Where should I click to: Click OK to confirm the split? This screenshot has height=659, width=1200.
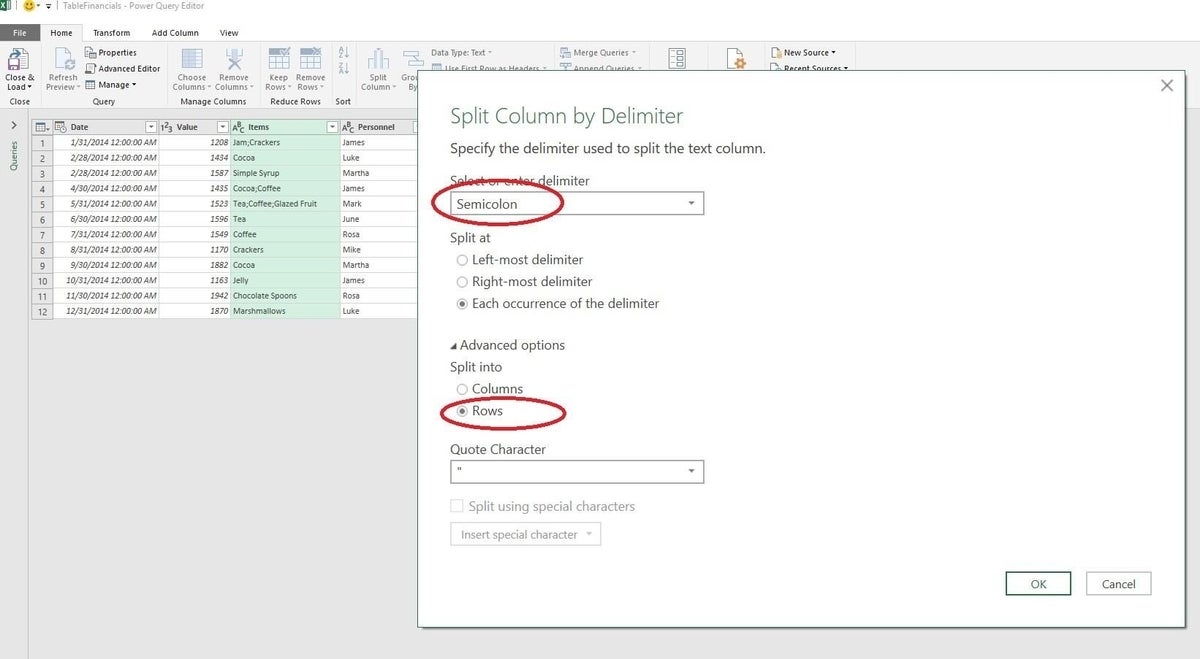(x=1038, y=584)
